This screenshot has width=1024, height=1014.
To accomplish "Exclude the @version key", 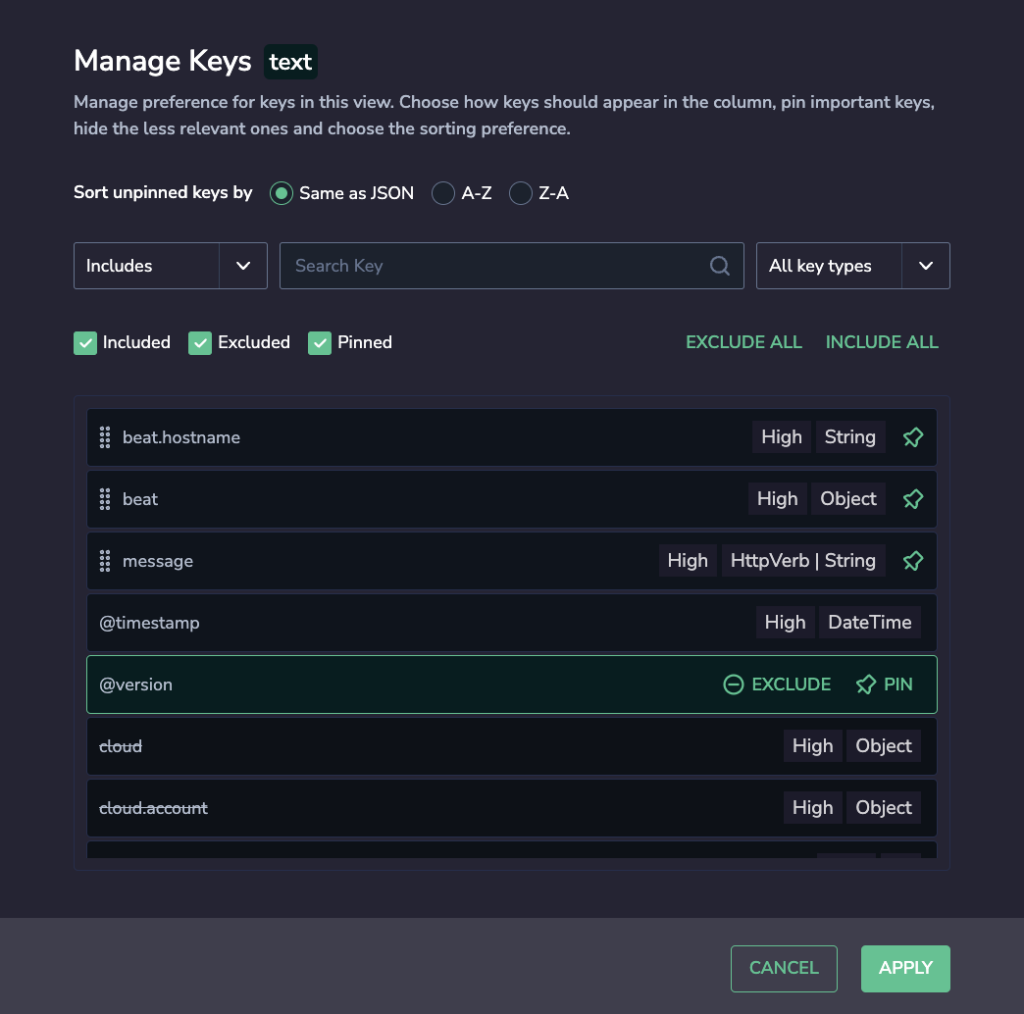I will click(x=777, y=684).
